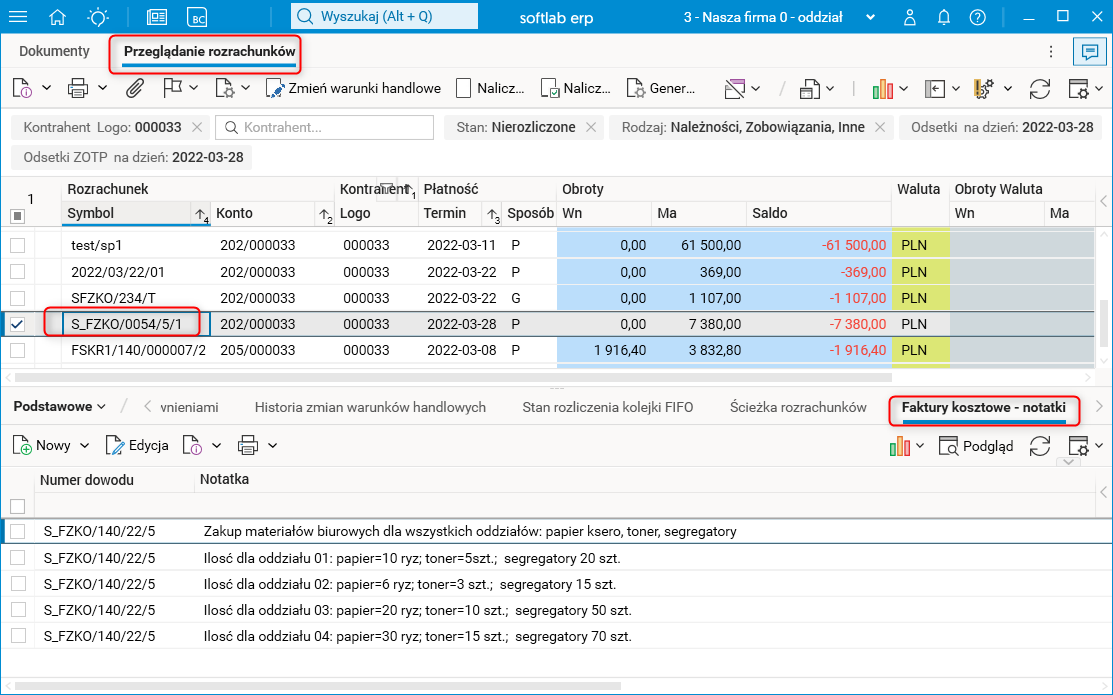The width and height of the screenshot is (1113, 695).
Task: Click the Podgląd button
Action: pyautogui.click(x=976, y=446)
